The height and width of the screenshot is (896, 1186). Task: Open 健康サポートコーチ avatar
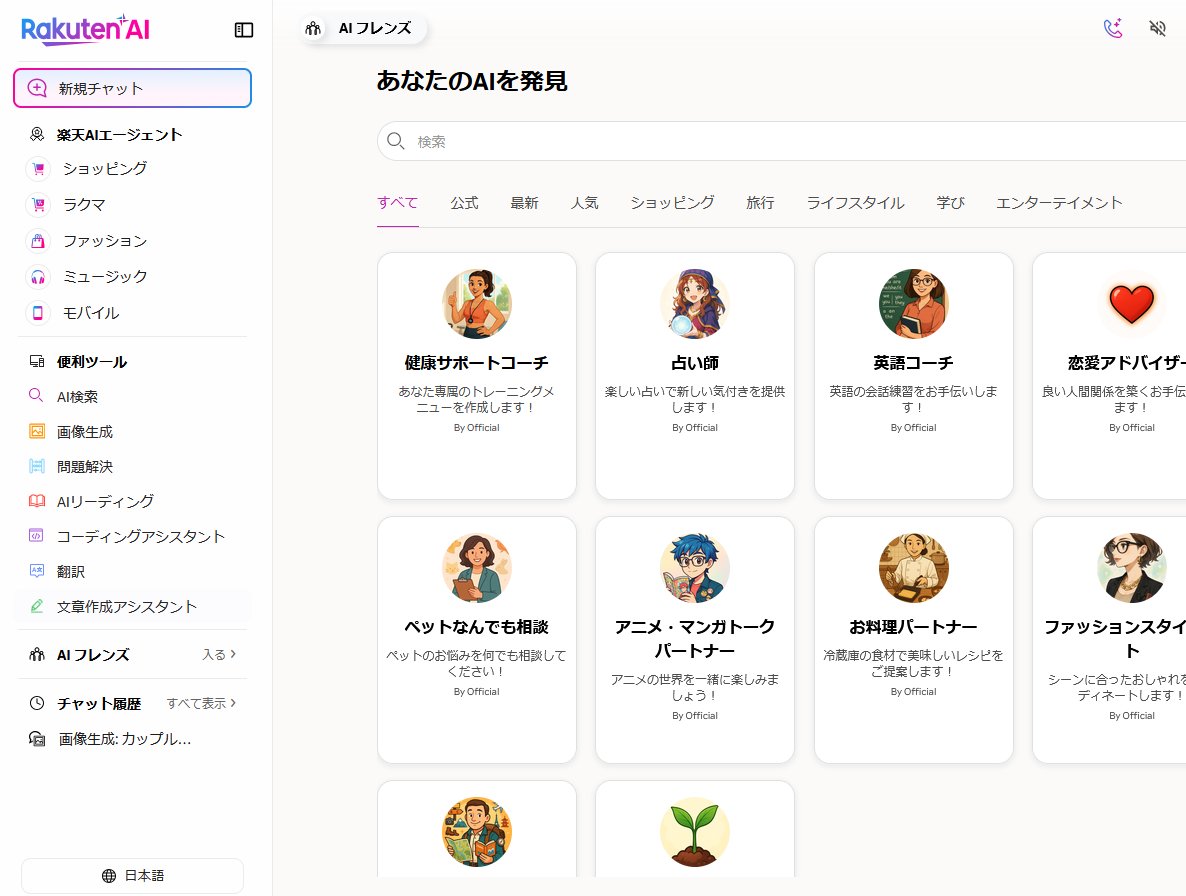[477, 304]
